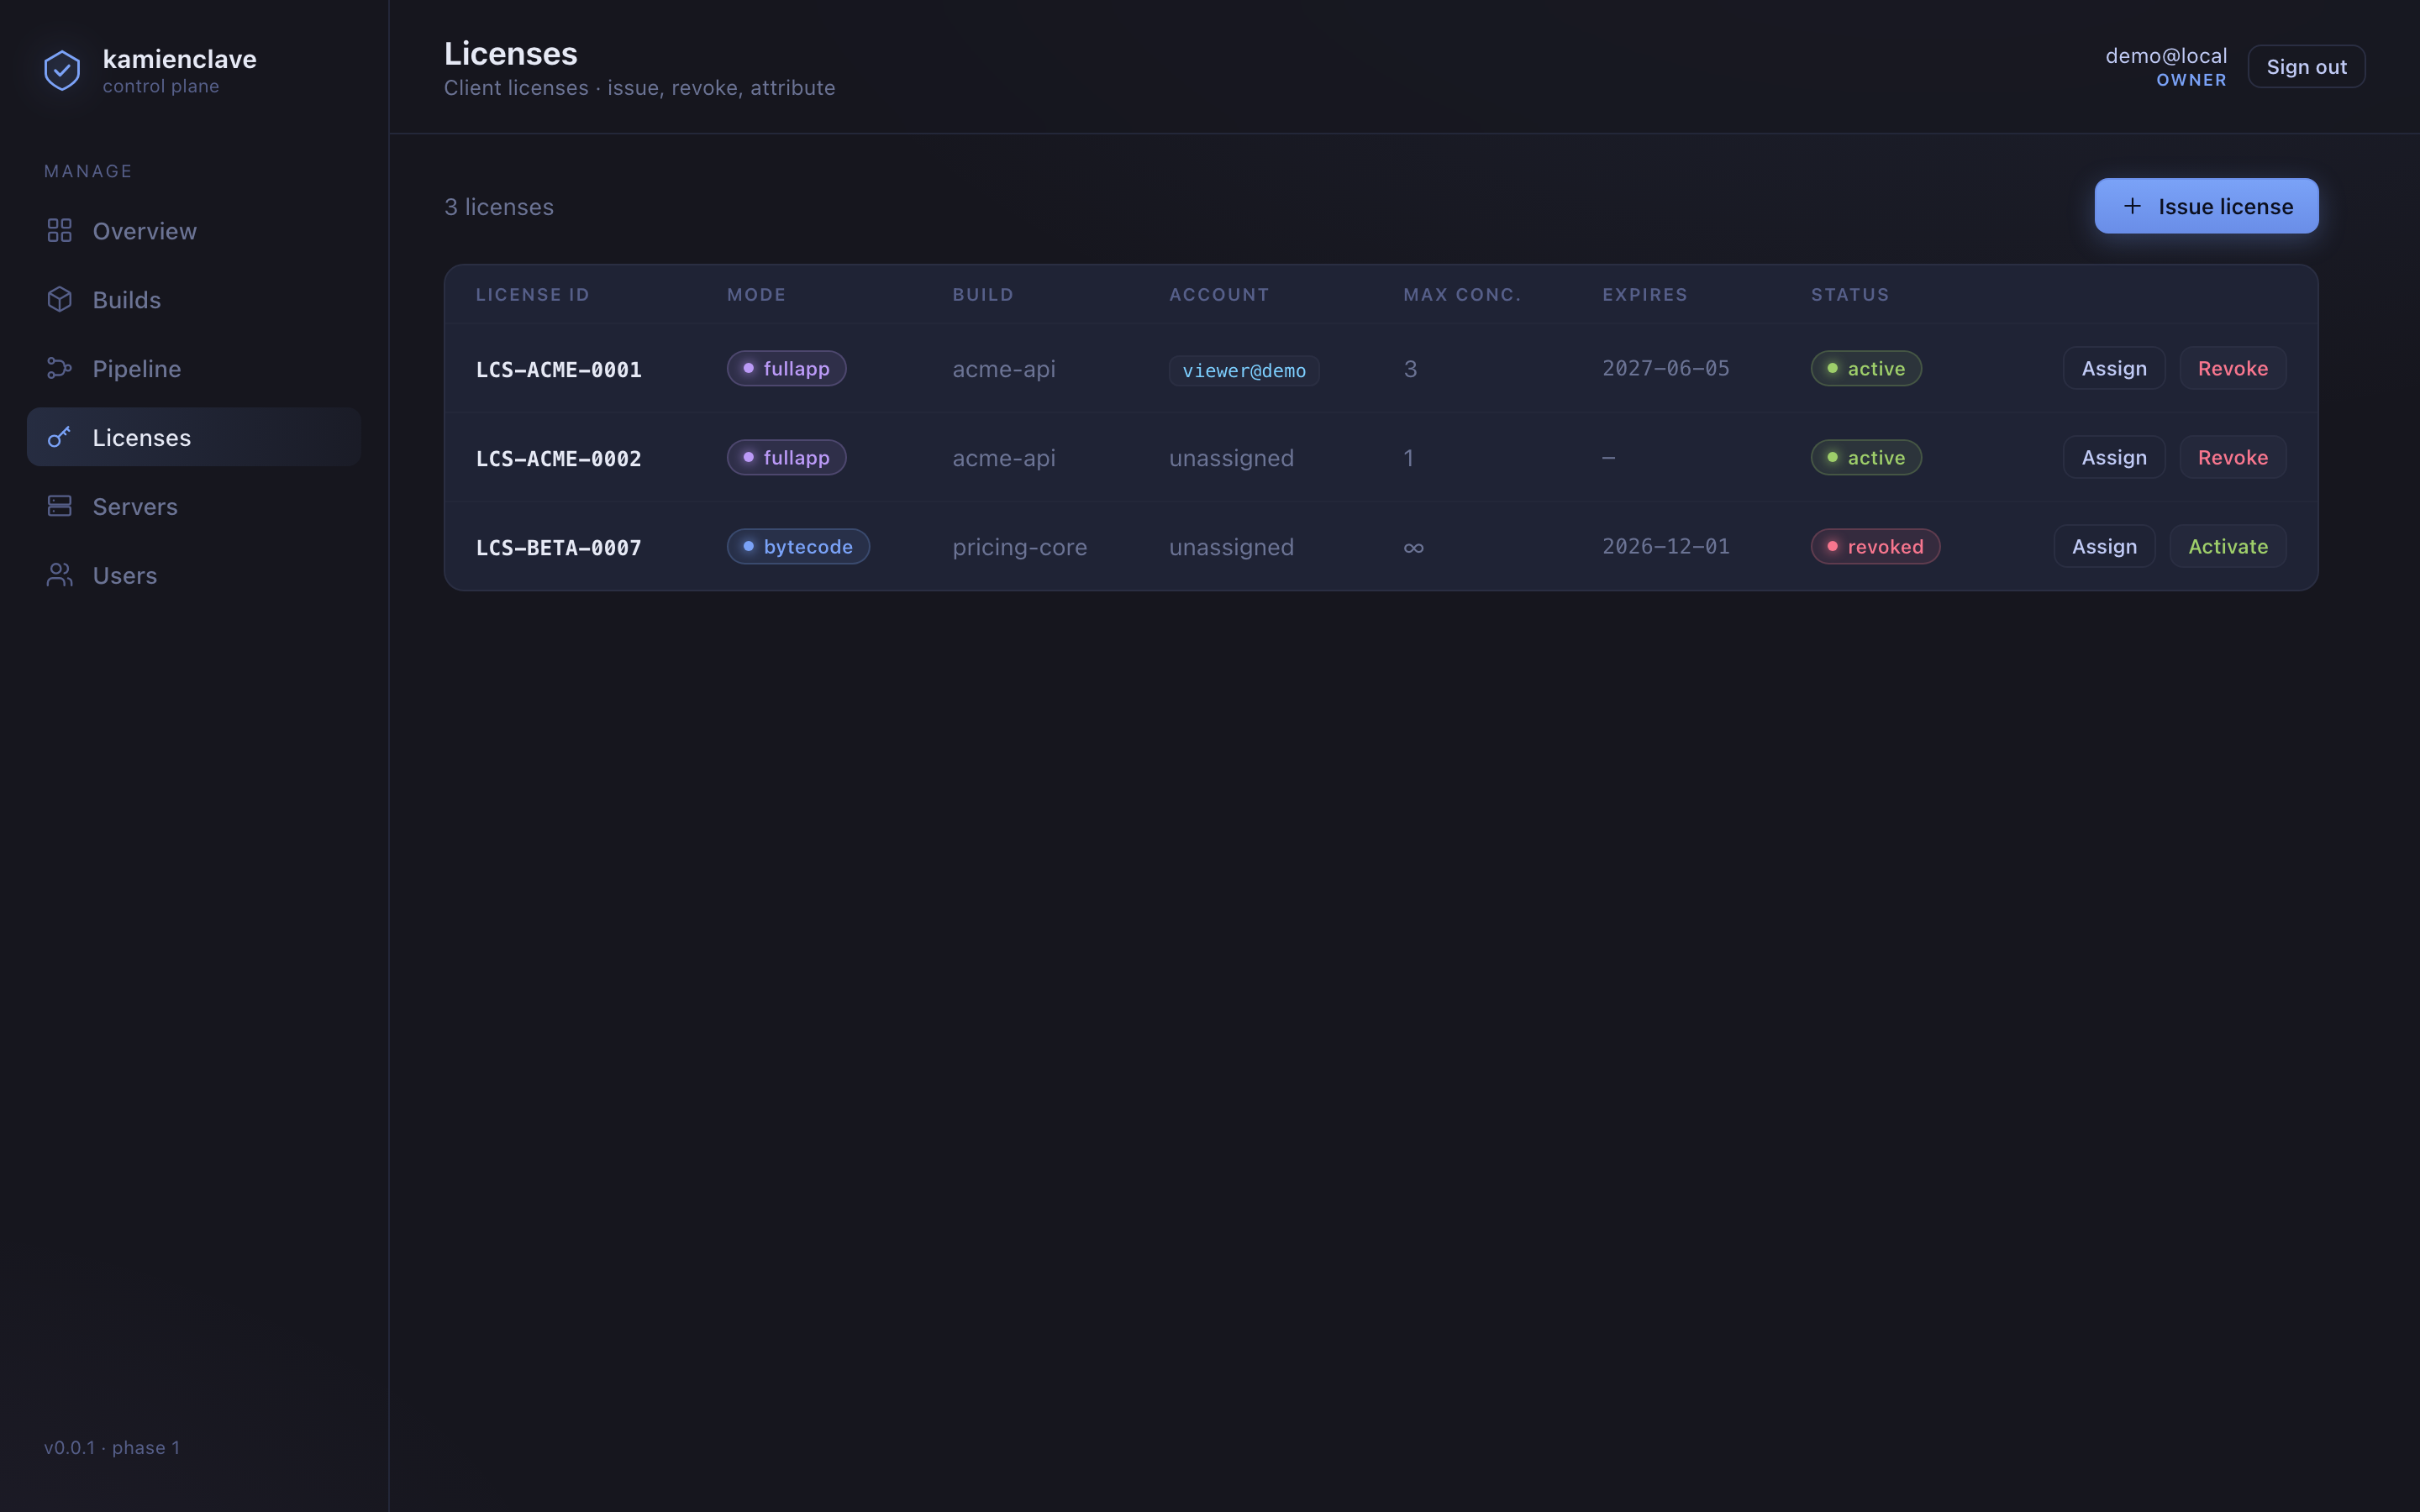Click the v0.0.1 phase 1 version text

(x=112, y=1447)
